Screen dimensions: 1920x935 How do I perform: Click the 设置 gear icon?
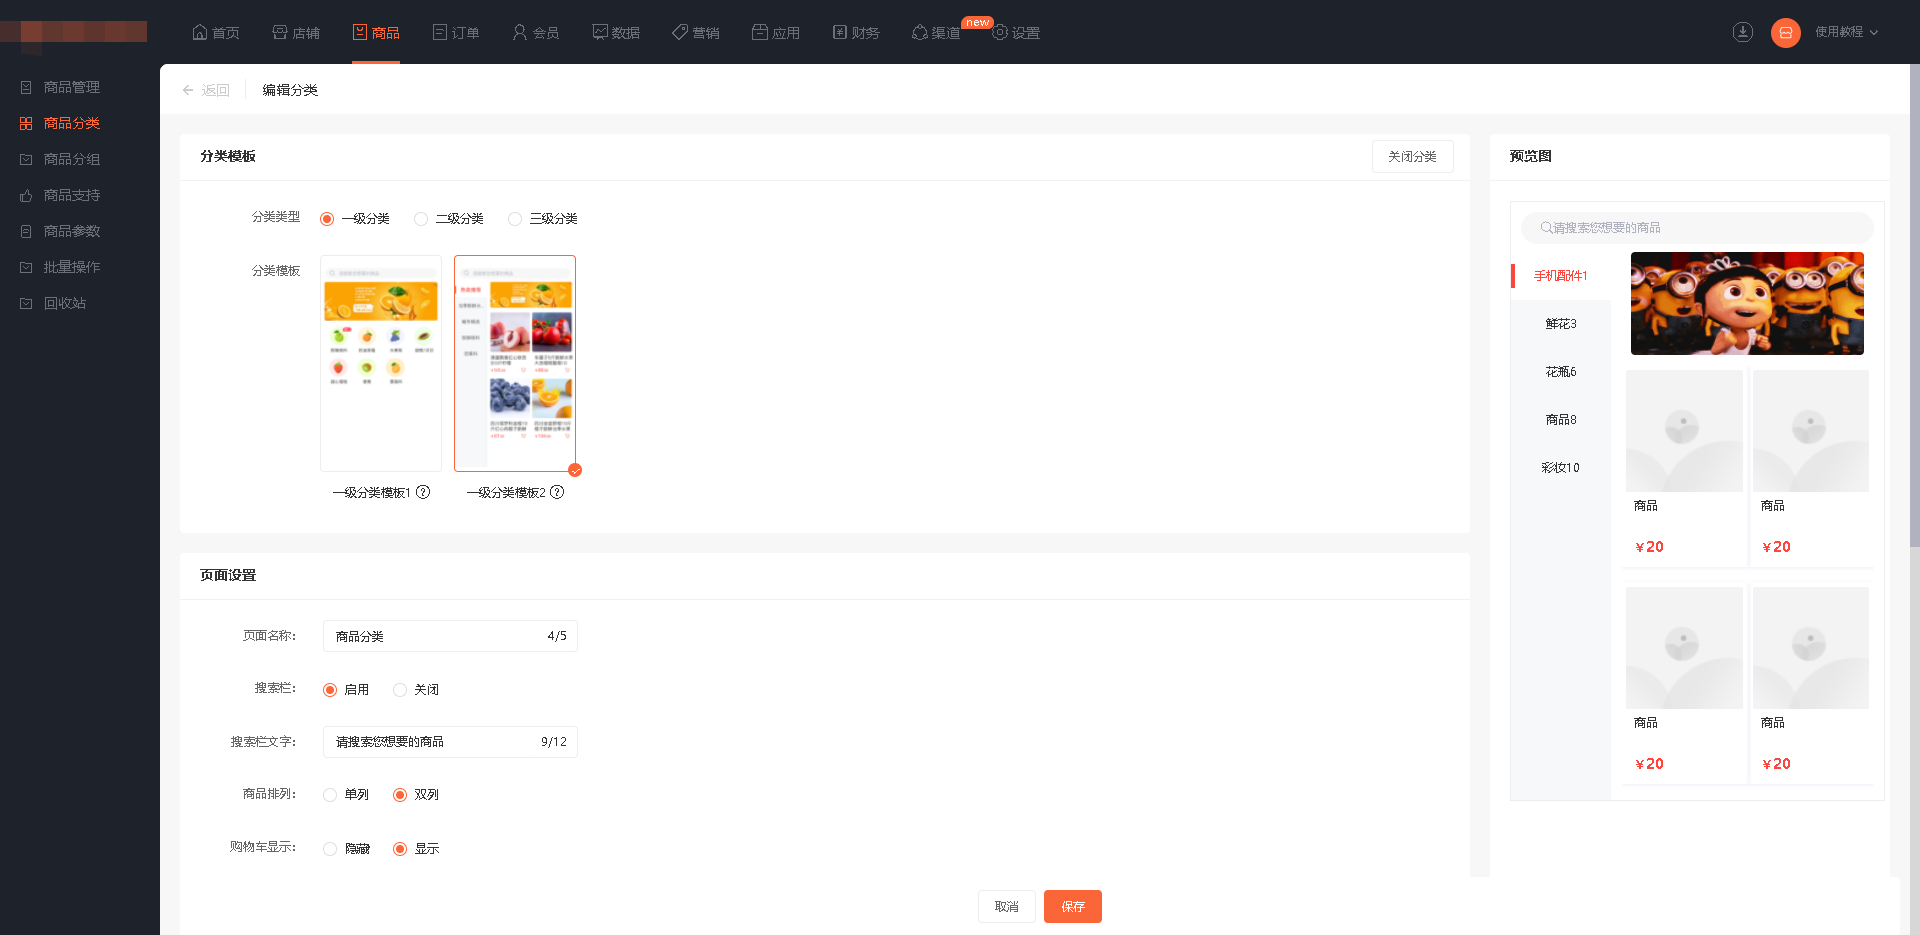(1000, 32)
